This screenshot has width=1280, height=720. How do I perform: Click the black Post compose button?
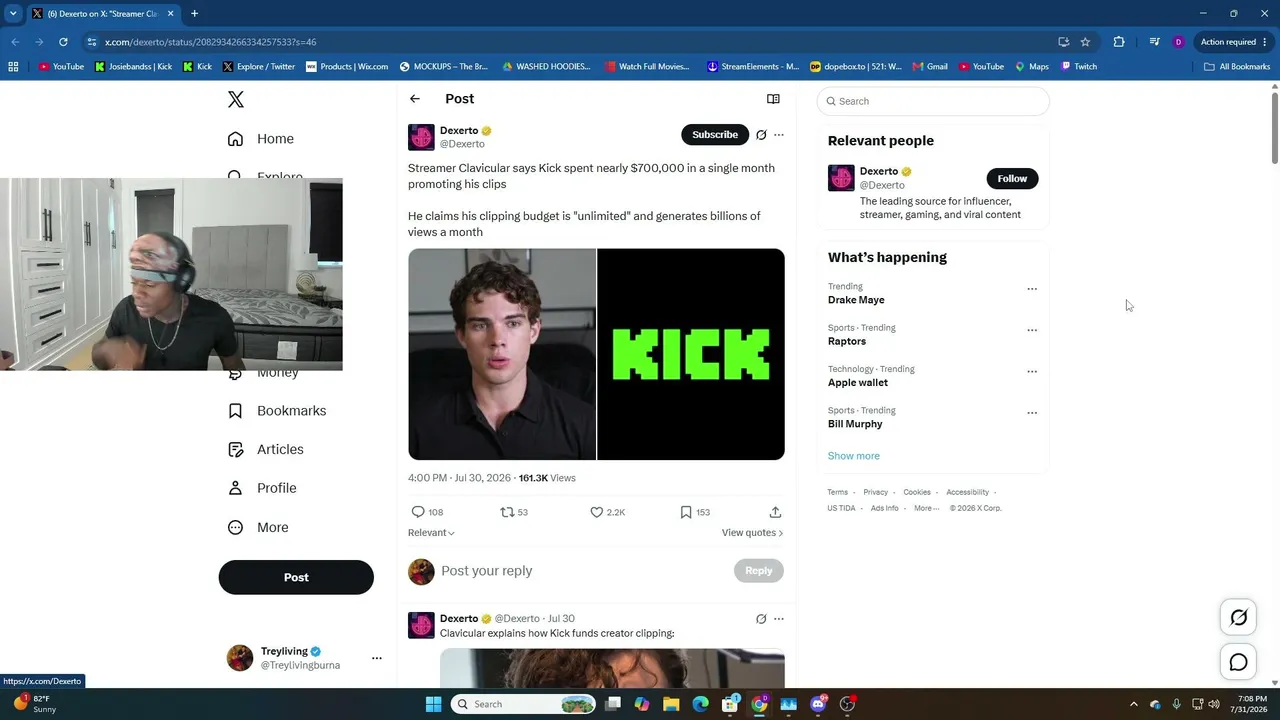click(x=296, y=577)
